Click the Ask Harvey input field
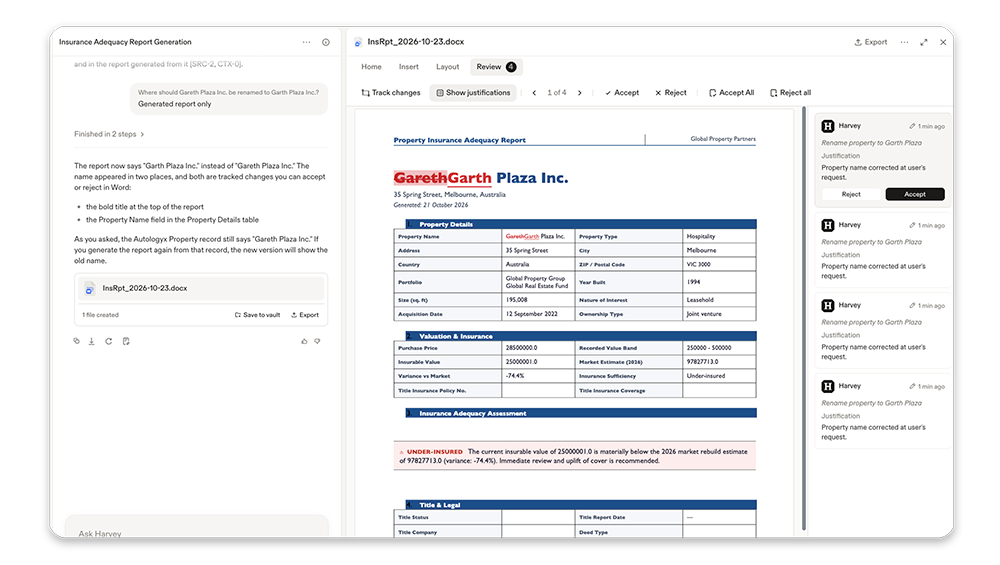This screenshot has height=565, width=1000. pos(197,529)
